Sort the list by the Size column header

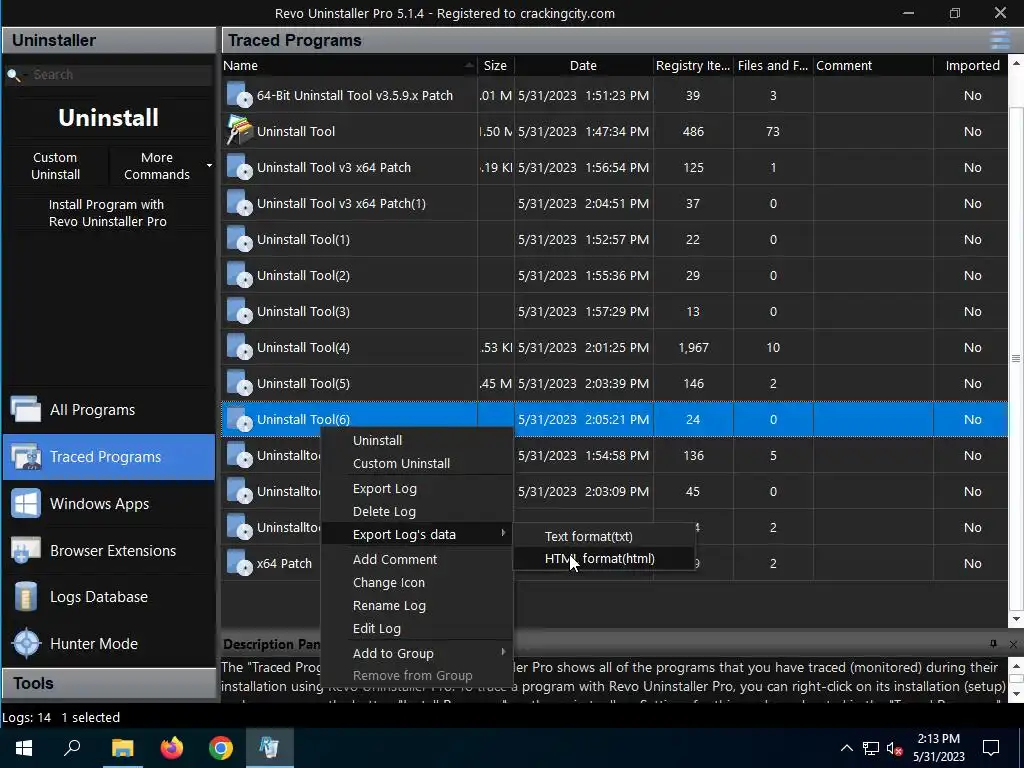(495, 65)
